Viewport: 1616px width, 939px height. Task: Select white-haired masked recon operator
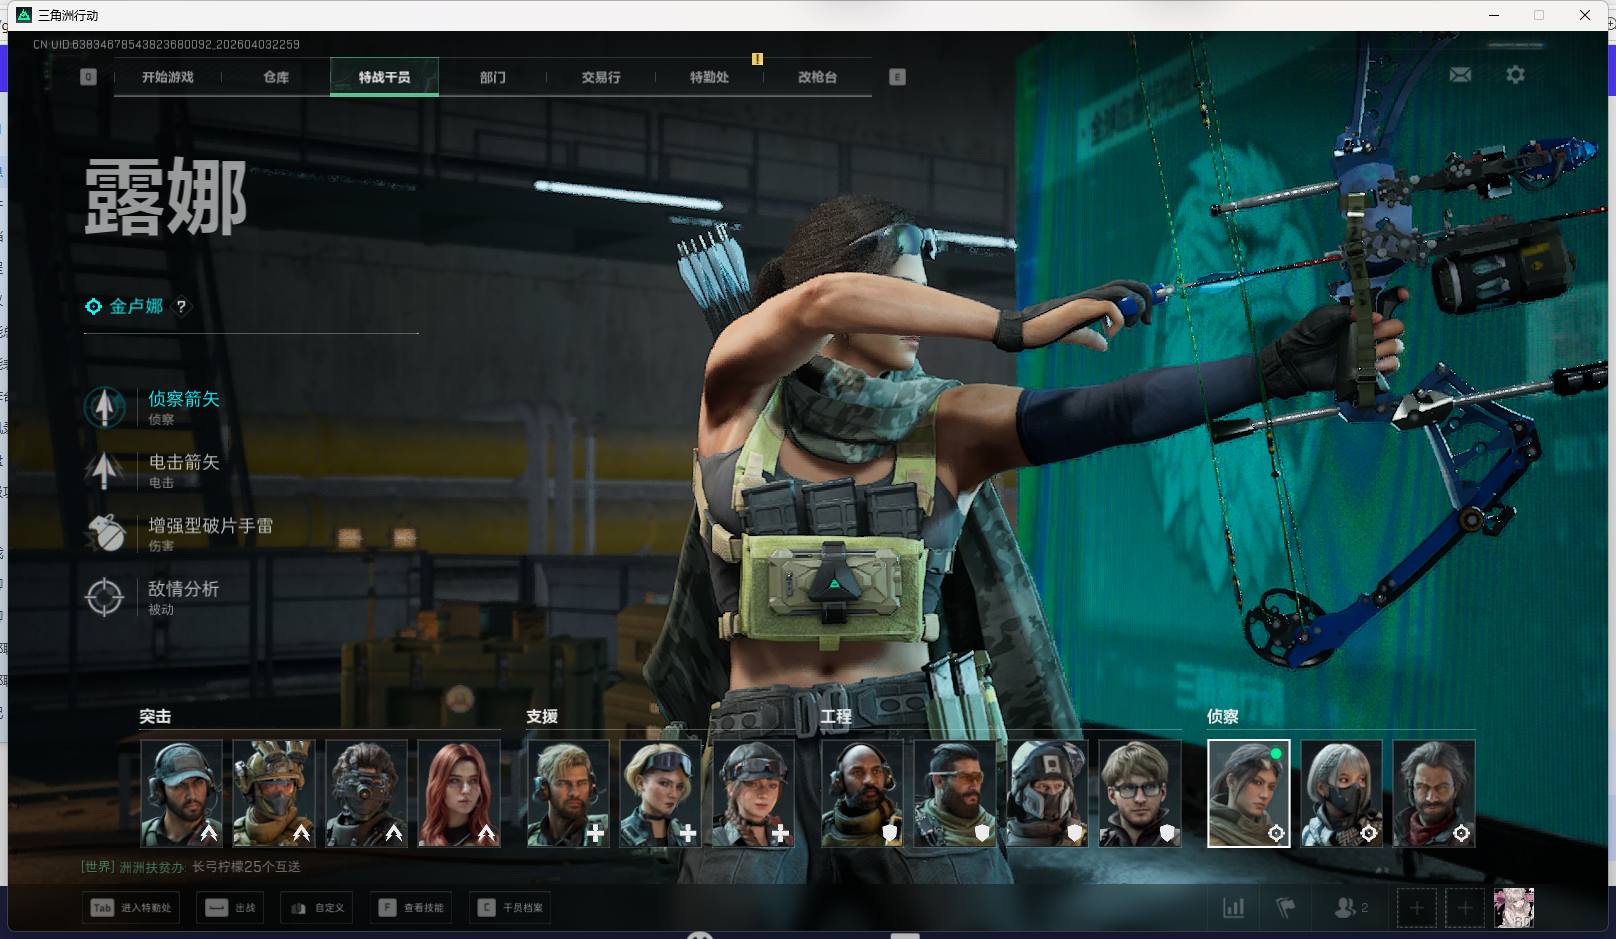1341,793
